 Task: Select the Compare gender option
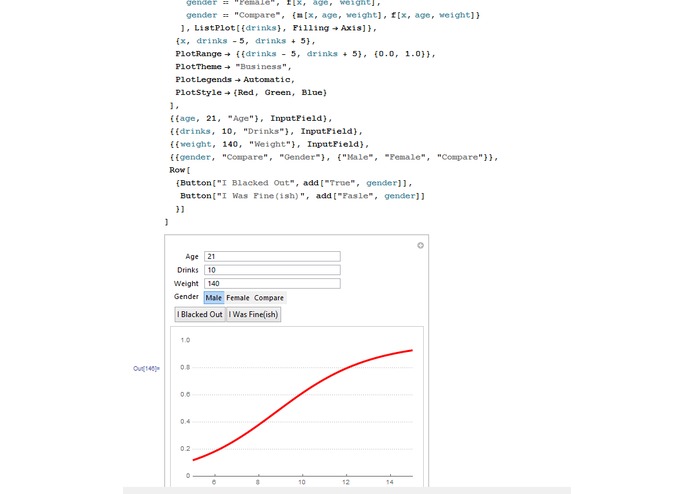point(269,298)
